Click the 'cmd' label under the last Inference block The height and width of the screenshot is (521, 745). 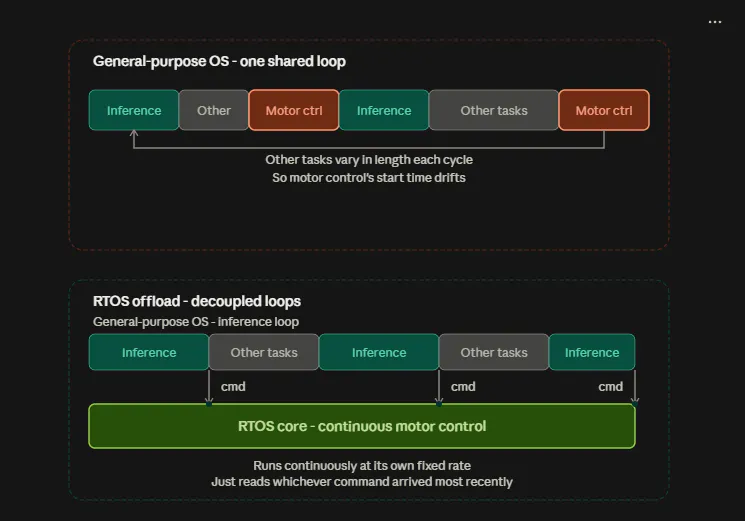611,387
